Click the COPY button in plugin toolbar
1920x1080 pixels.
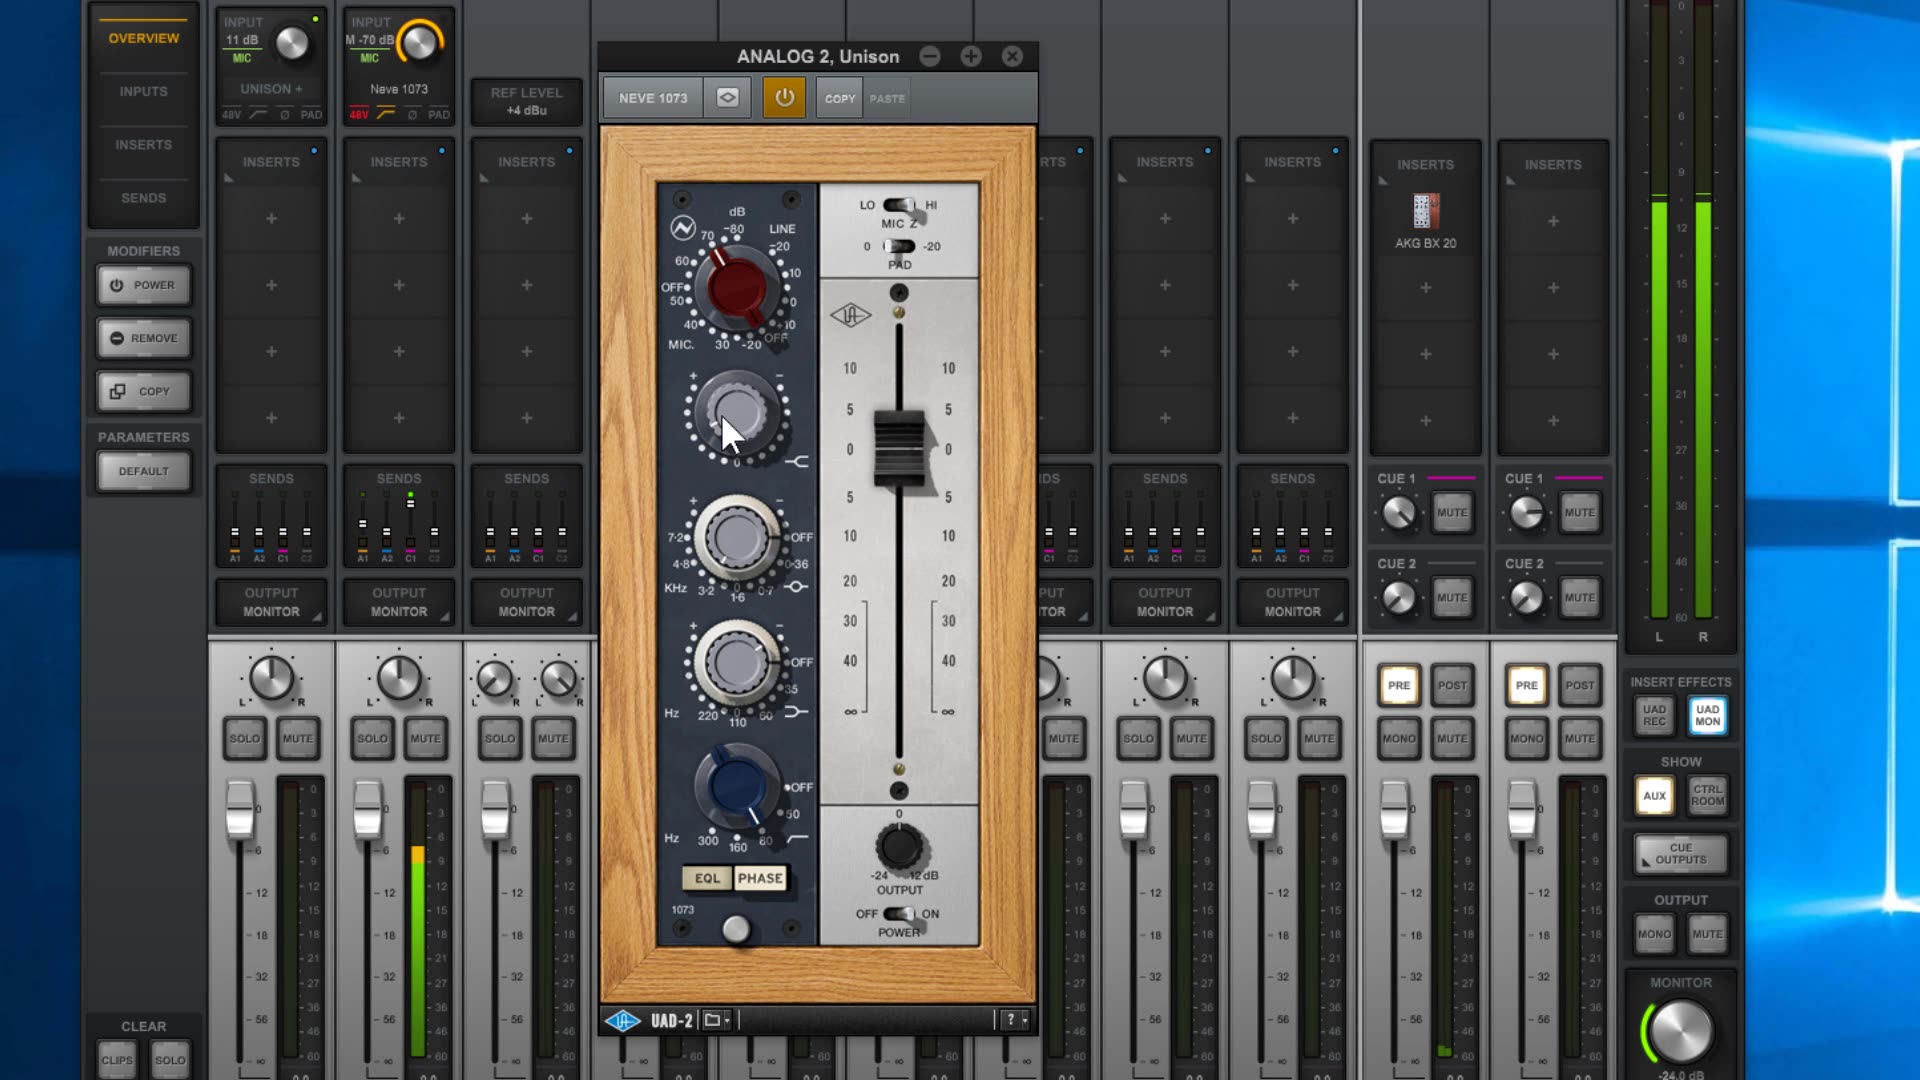(x=838, y=97)
